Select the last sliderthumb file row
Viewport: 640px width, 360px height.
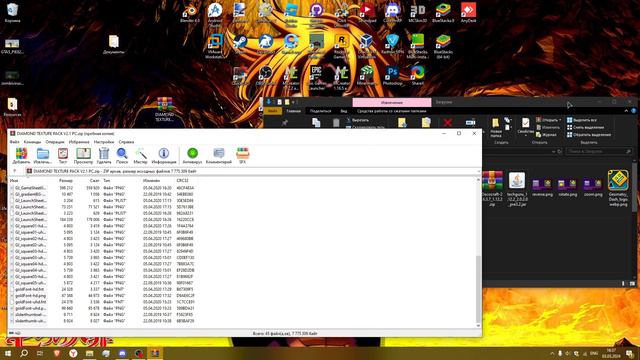102,321
